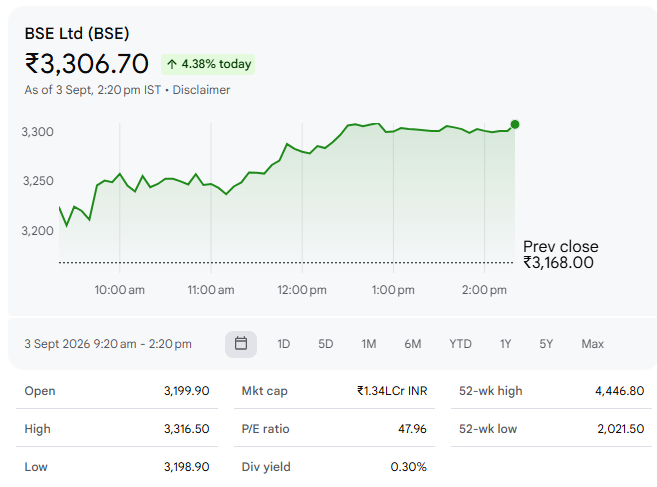This screenshot has width=657, height=487.
Task: Open the calendar date range picker
Action: [x=241, y=344]
